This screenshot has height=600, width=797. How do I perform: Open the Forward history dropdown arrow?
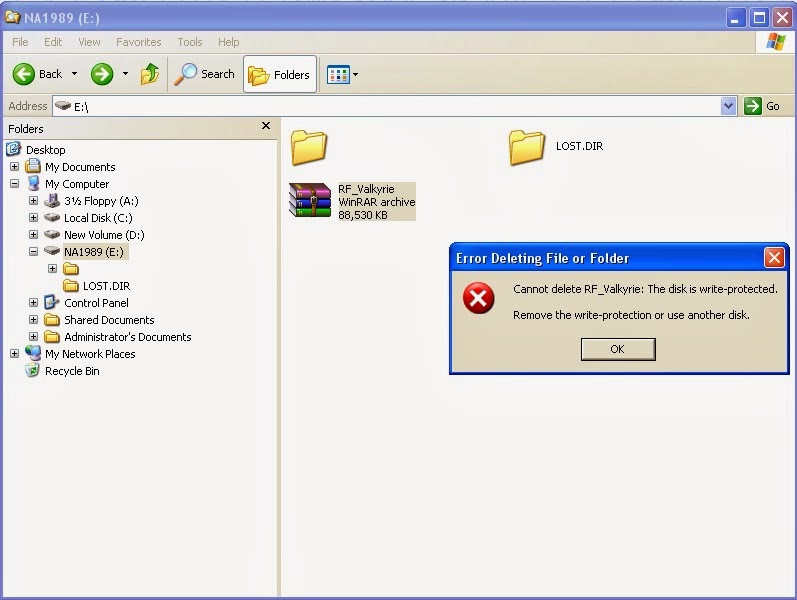point(125,74)
